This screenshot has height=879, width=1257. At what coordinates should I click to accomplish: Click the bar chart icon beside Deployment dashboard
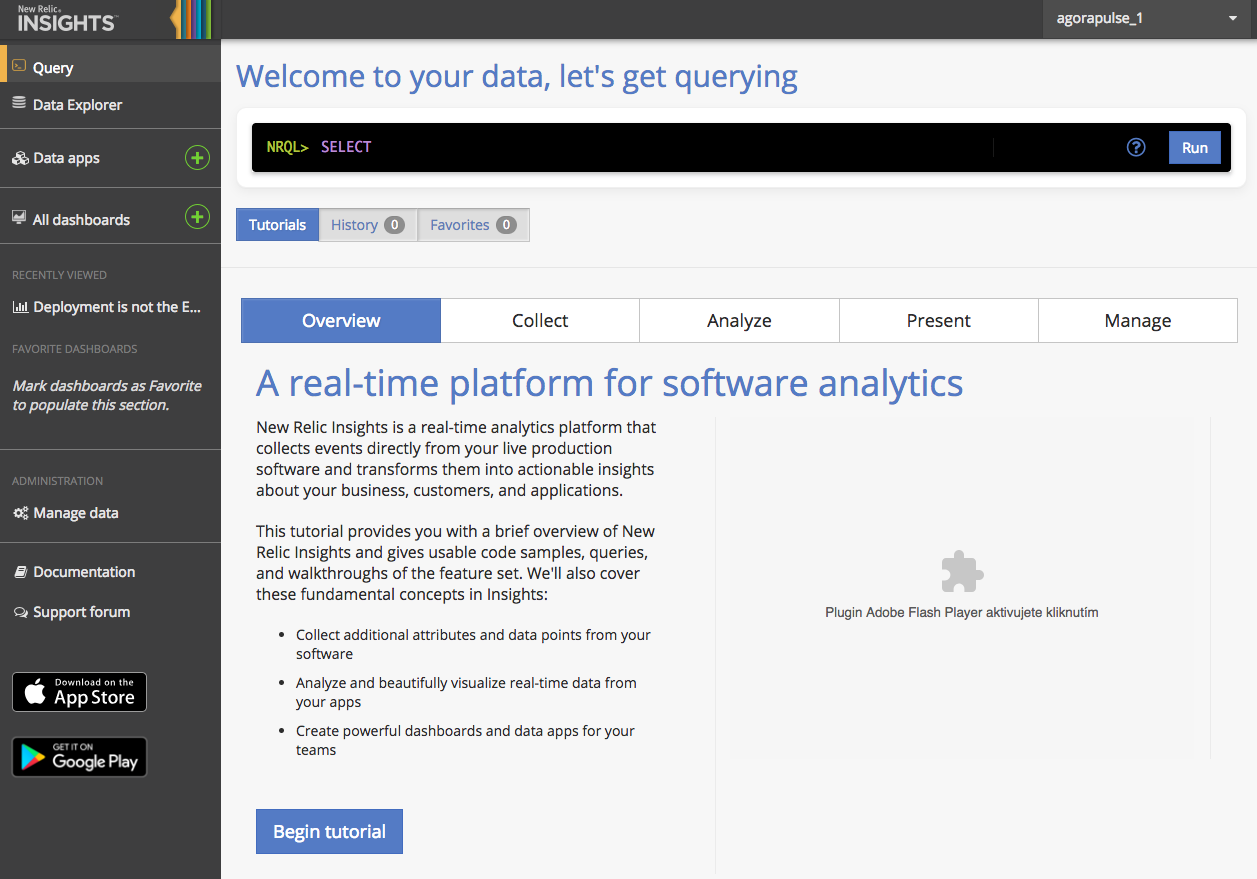(20, 307)
